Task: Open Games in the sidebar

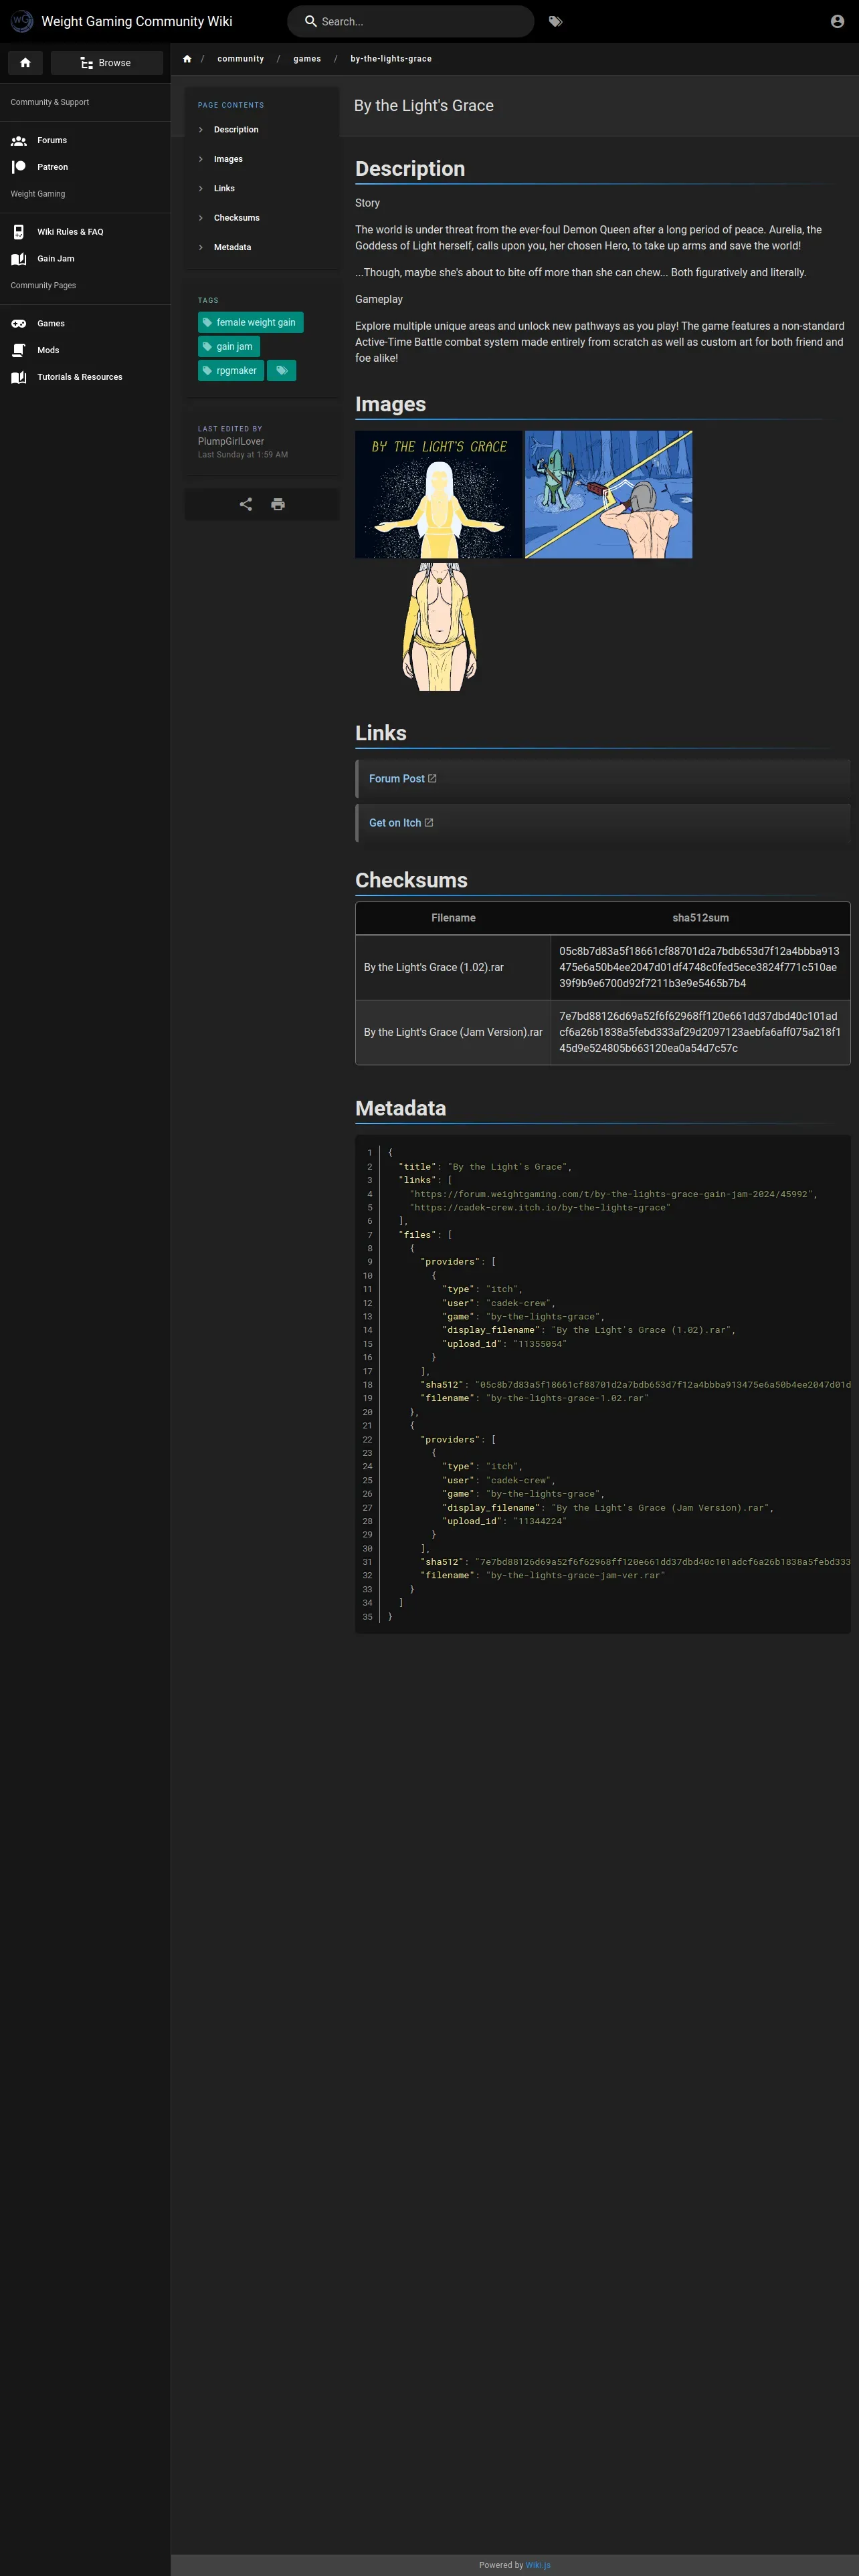Action: pos(51,323)
